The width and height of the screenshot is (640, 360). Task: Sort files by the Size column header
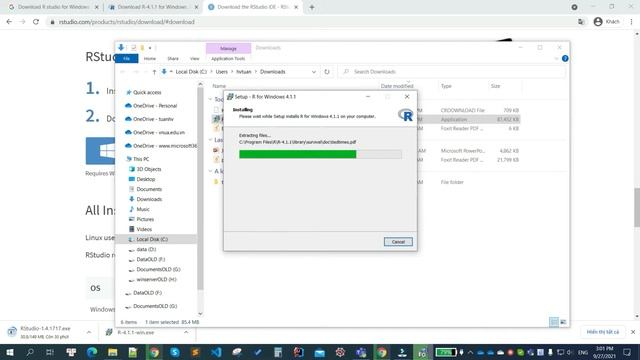[x=496, y=86]
